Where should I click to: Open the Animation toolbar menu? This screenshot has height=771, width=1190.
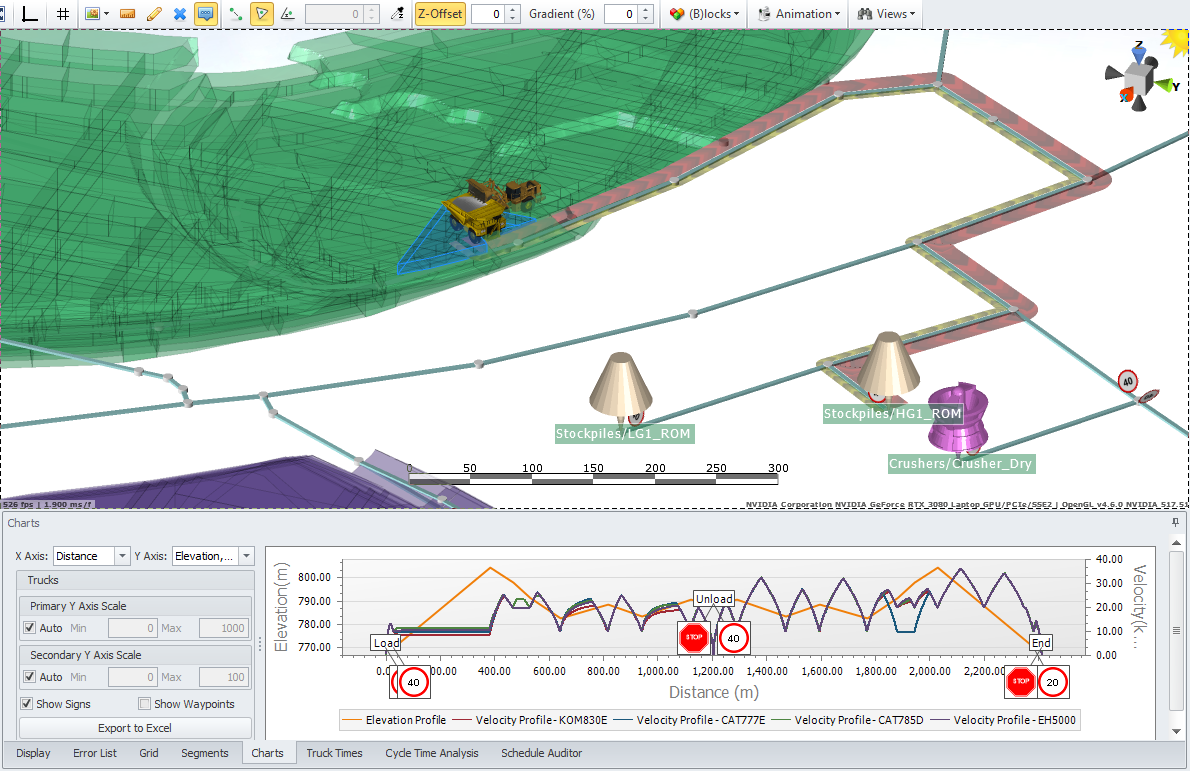799,14
